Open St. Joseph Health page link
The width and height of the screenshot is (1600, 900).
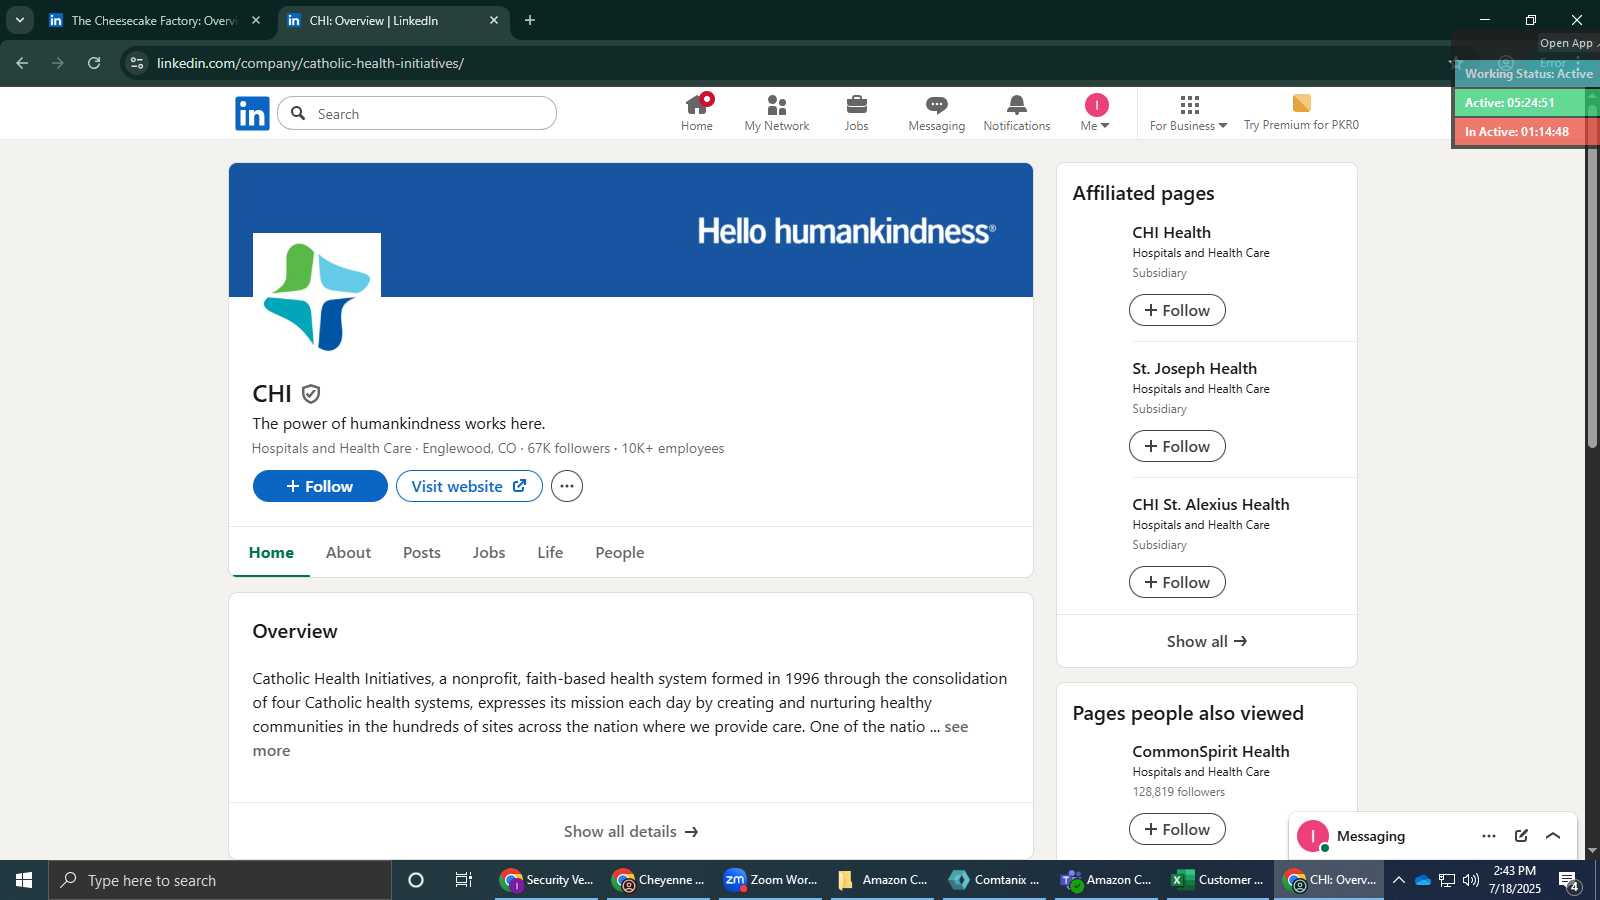click(1194, 368)
